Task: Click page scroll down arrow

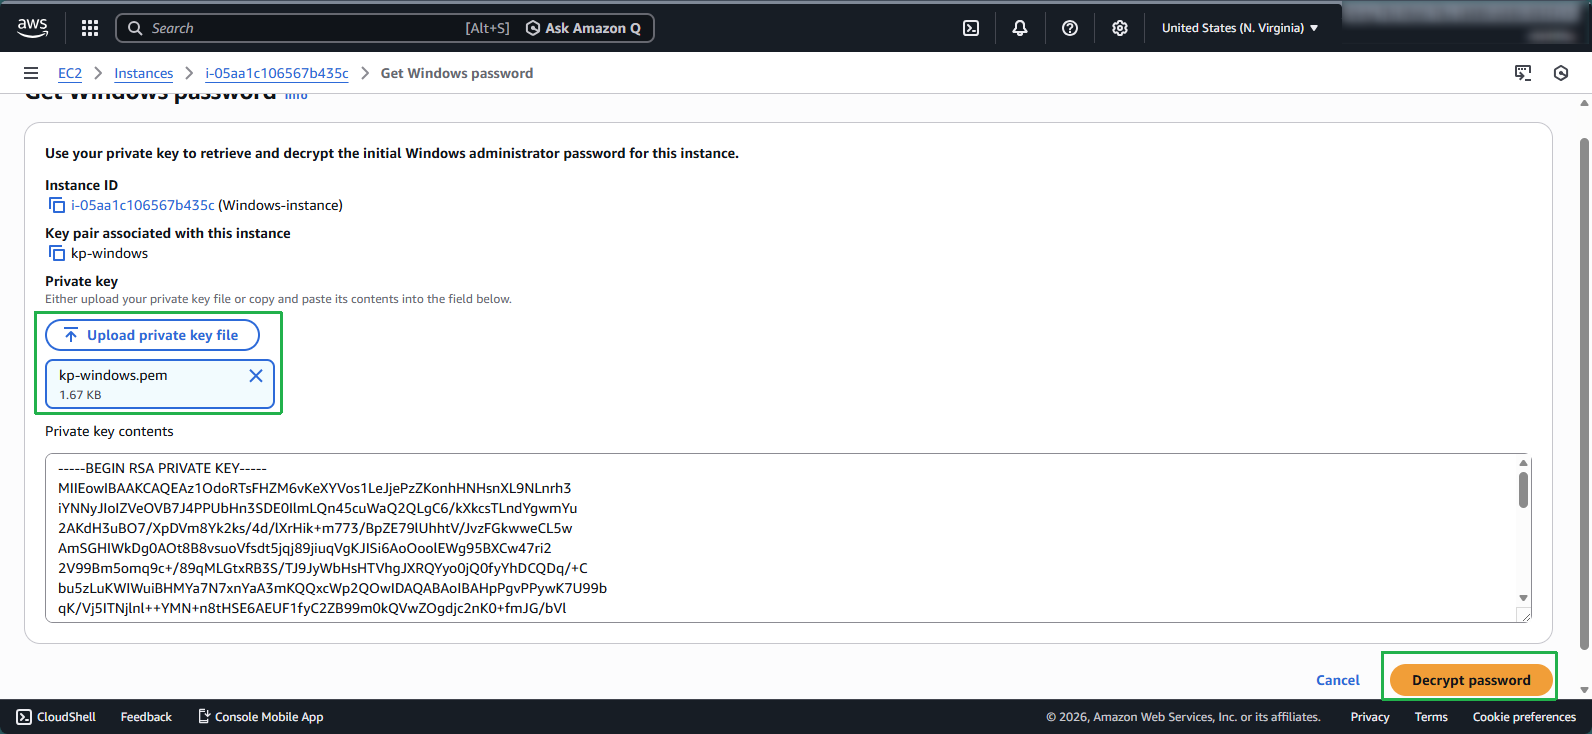Action: (x=1584, y=690)
